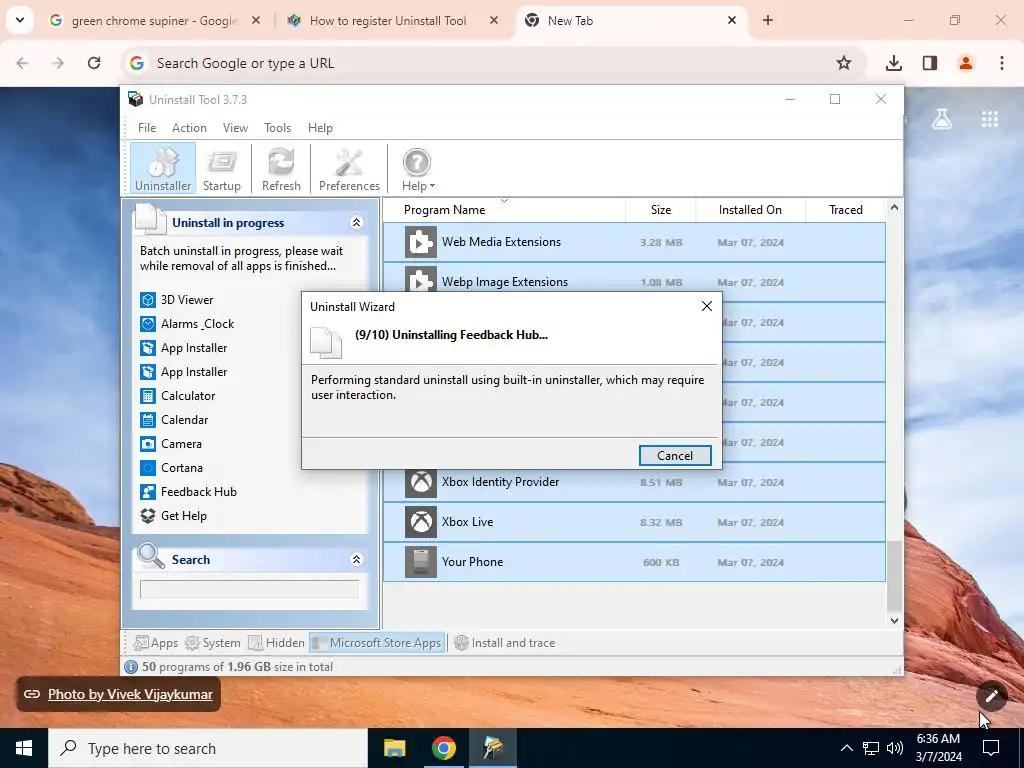
Task: Click the Calculator icon in list
Action: (x=148, y=396)
